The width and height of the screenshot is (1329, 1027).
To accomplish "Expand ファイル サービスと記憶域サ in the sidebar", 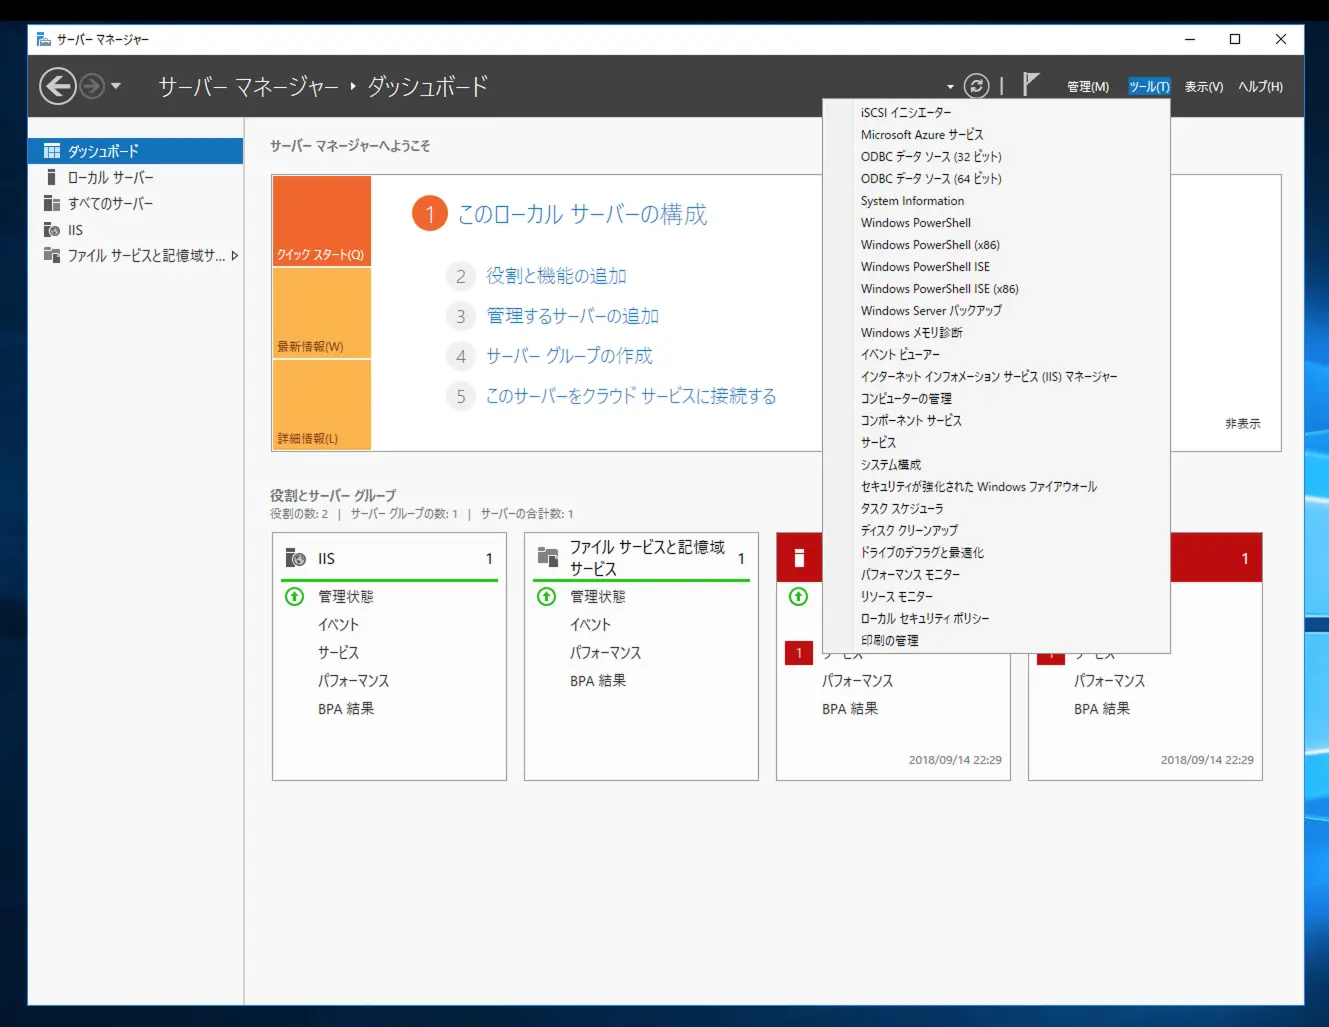I will 234,255.
